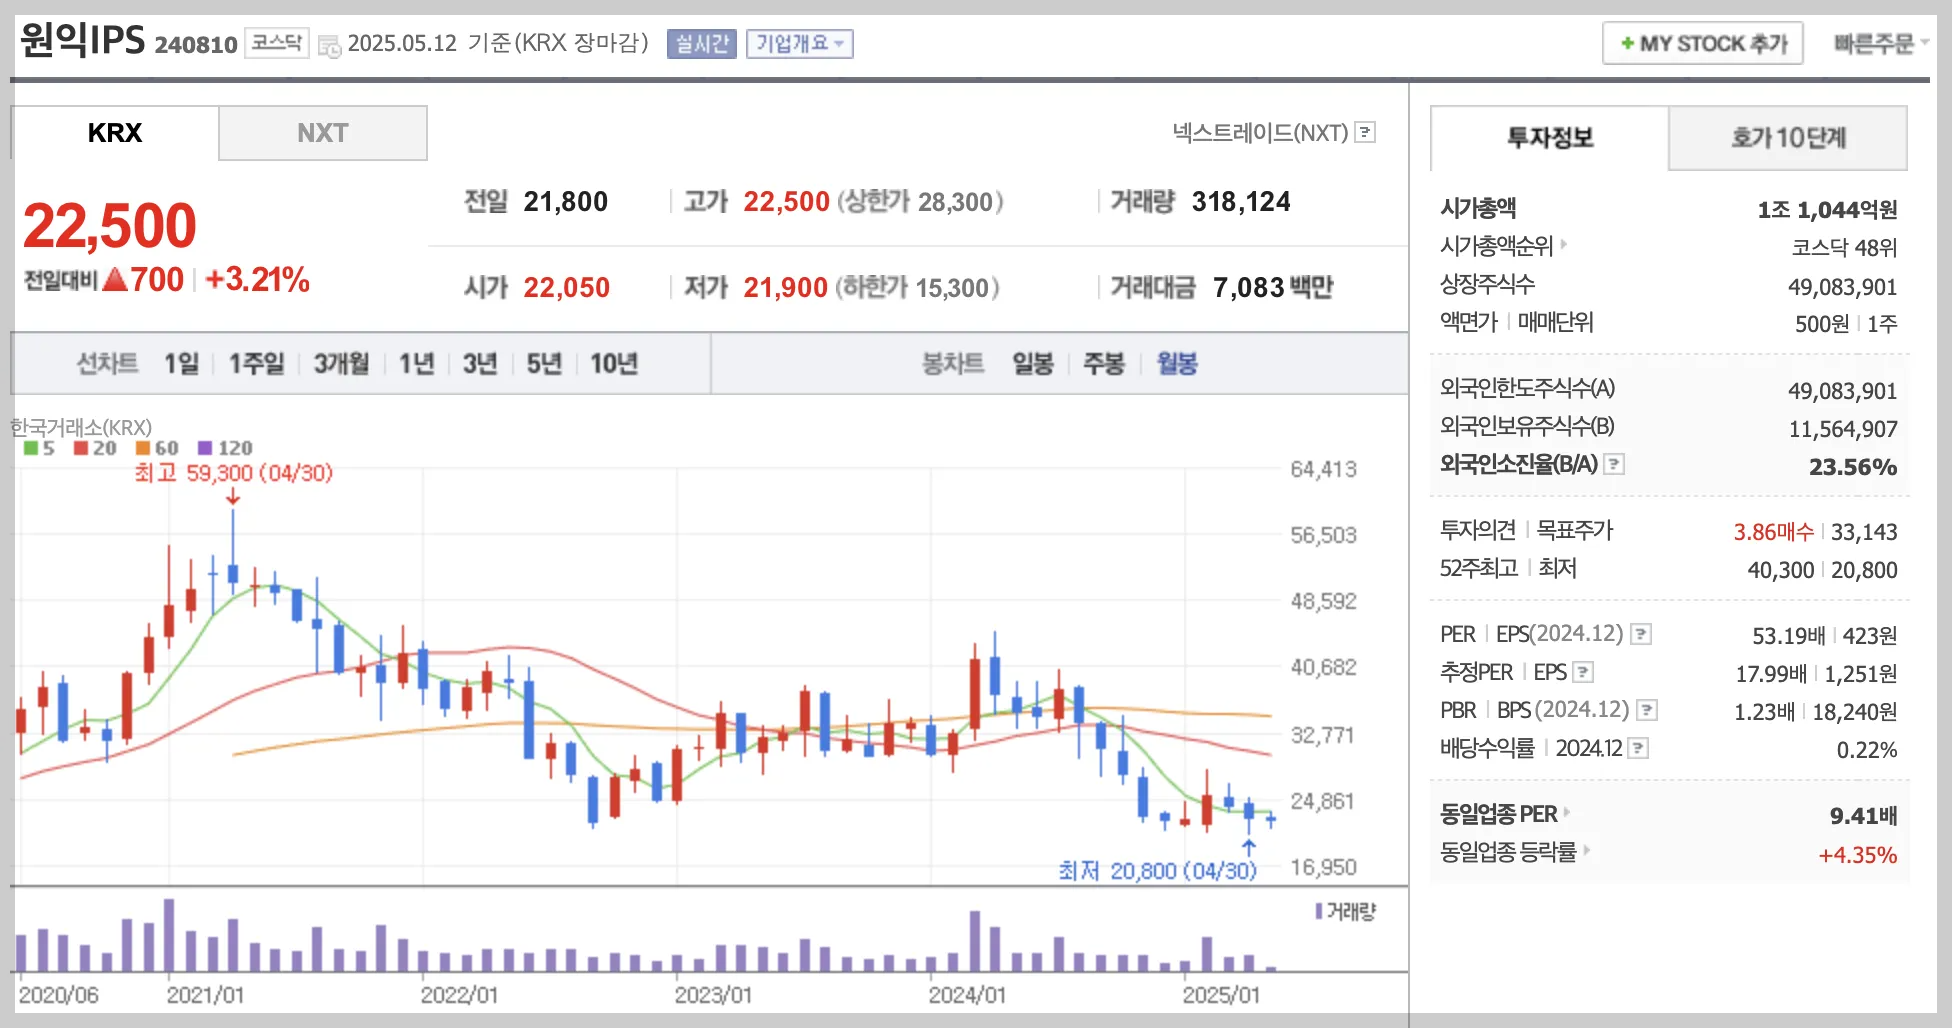Expand the 동일업종 등락률 arrow link

[1587, 850]
